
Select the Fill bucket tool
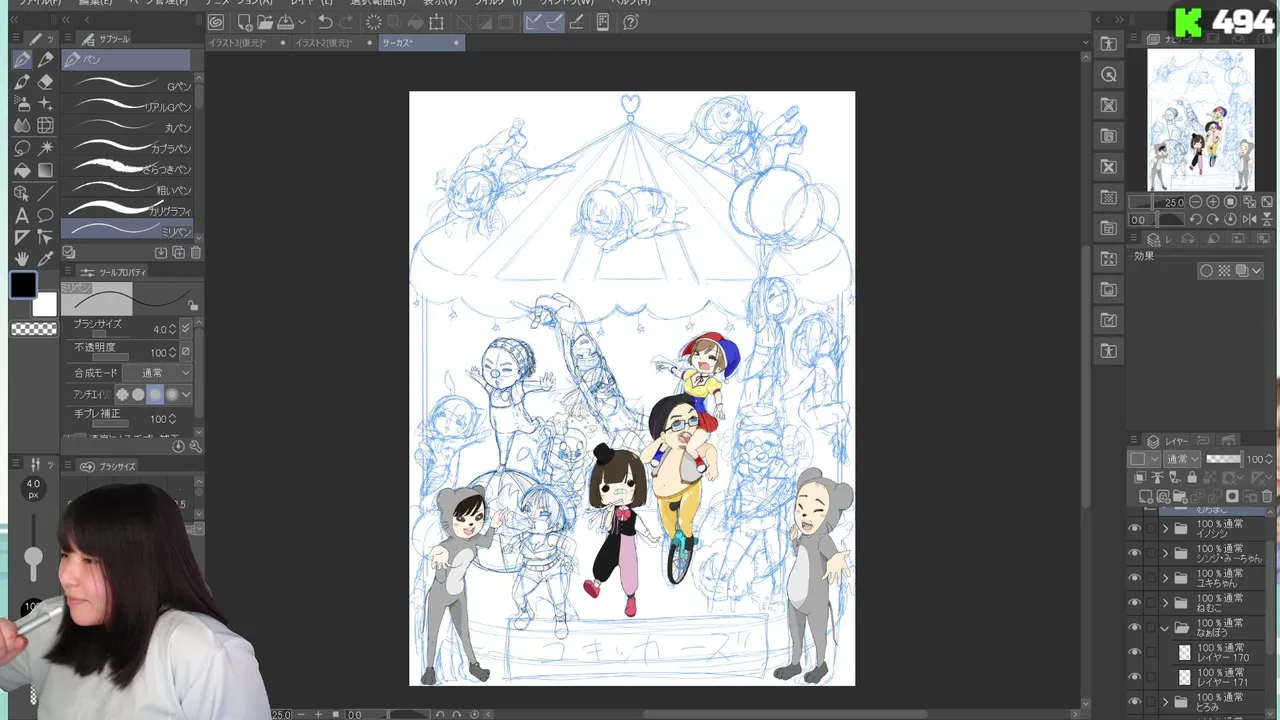click(x=22, y=170)
